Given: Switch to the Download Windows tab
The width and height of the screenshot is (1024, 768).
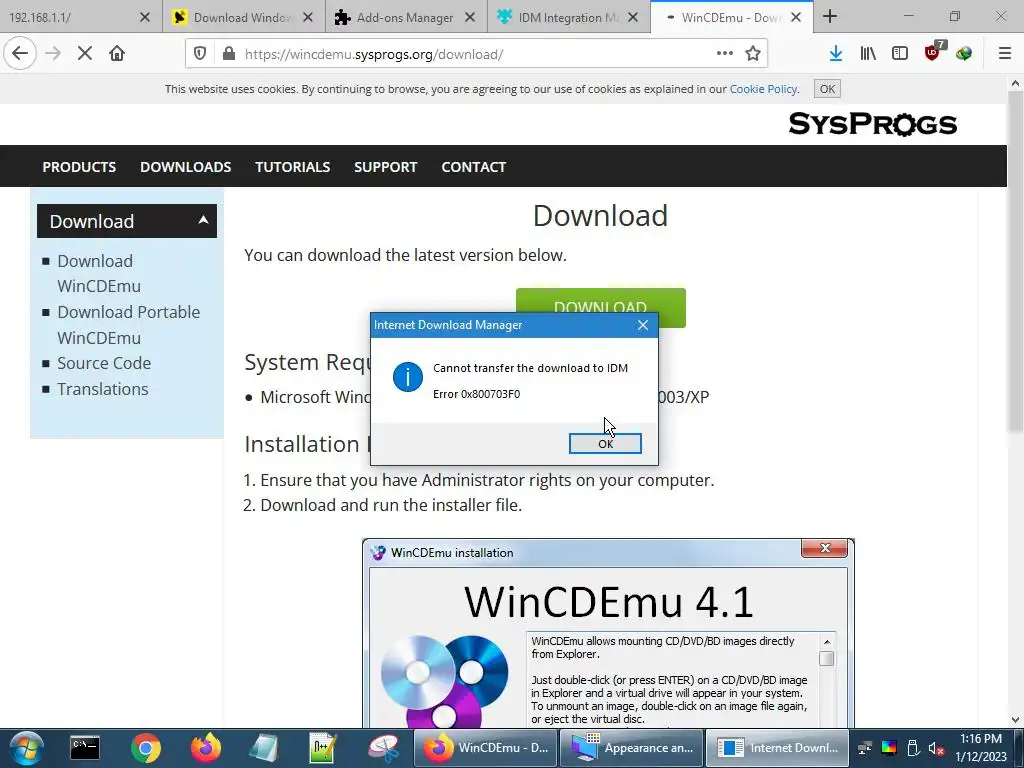Looking at the screenshot, I should (243, 17).
